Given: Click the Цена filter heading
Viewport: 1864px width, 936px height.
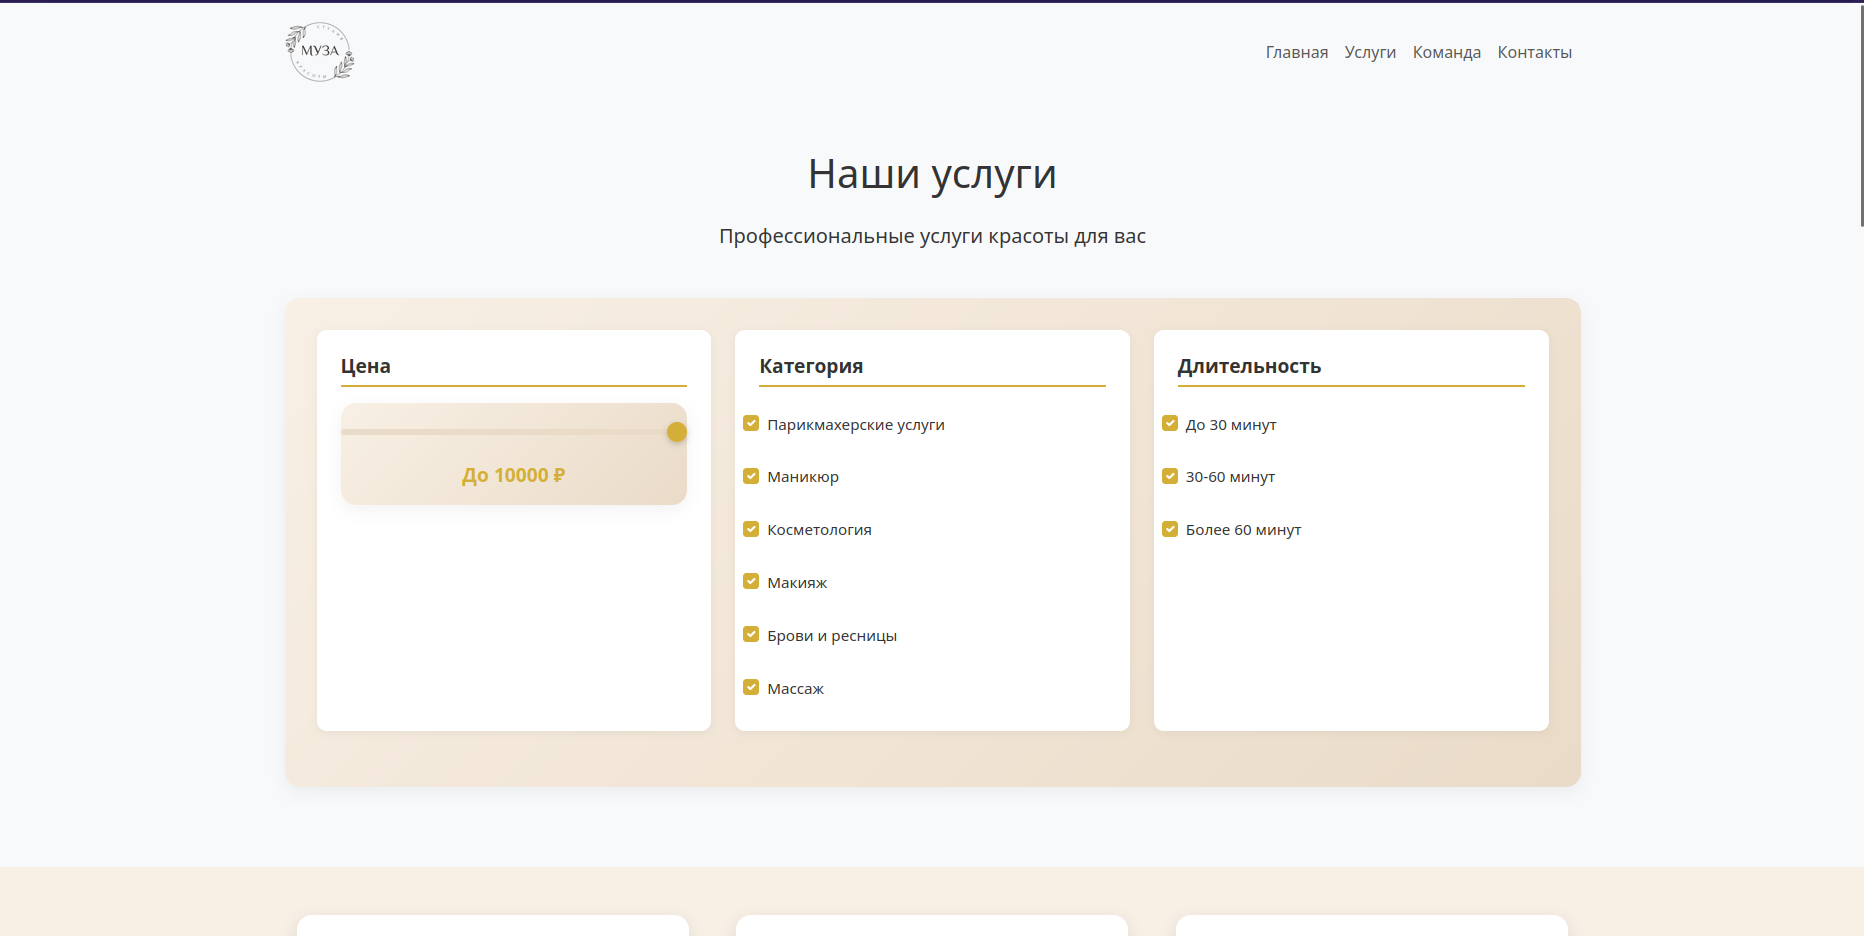Looking at the screenshot, I should point(366,366).
